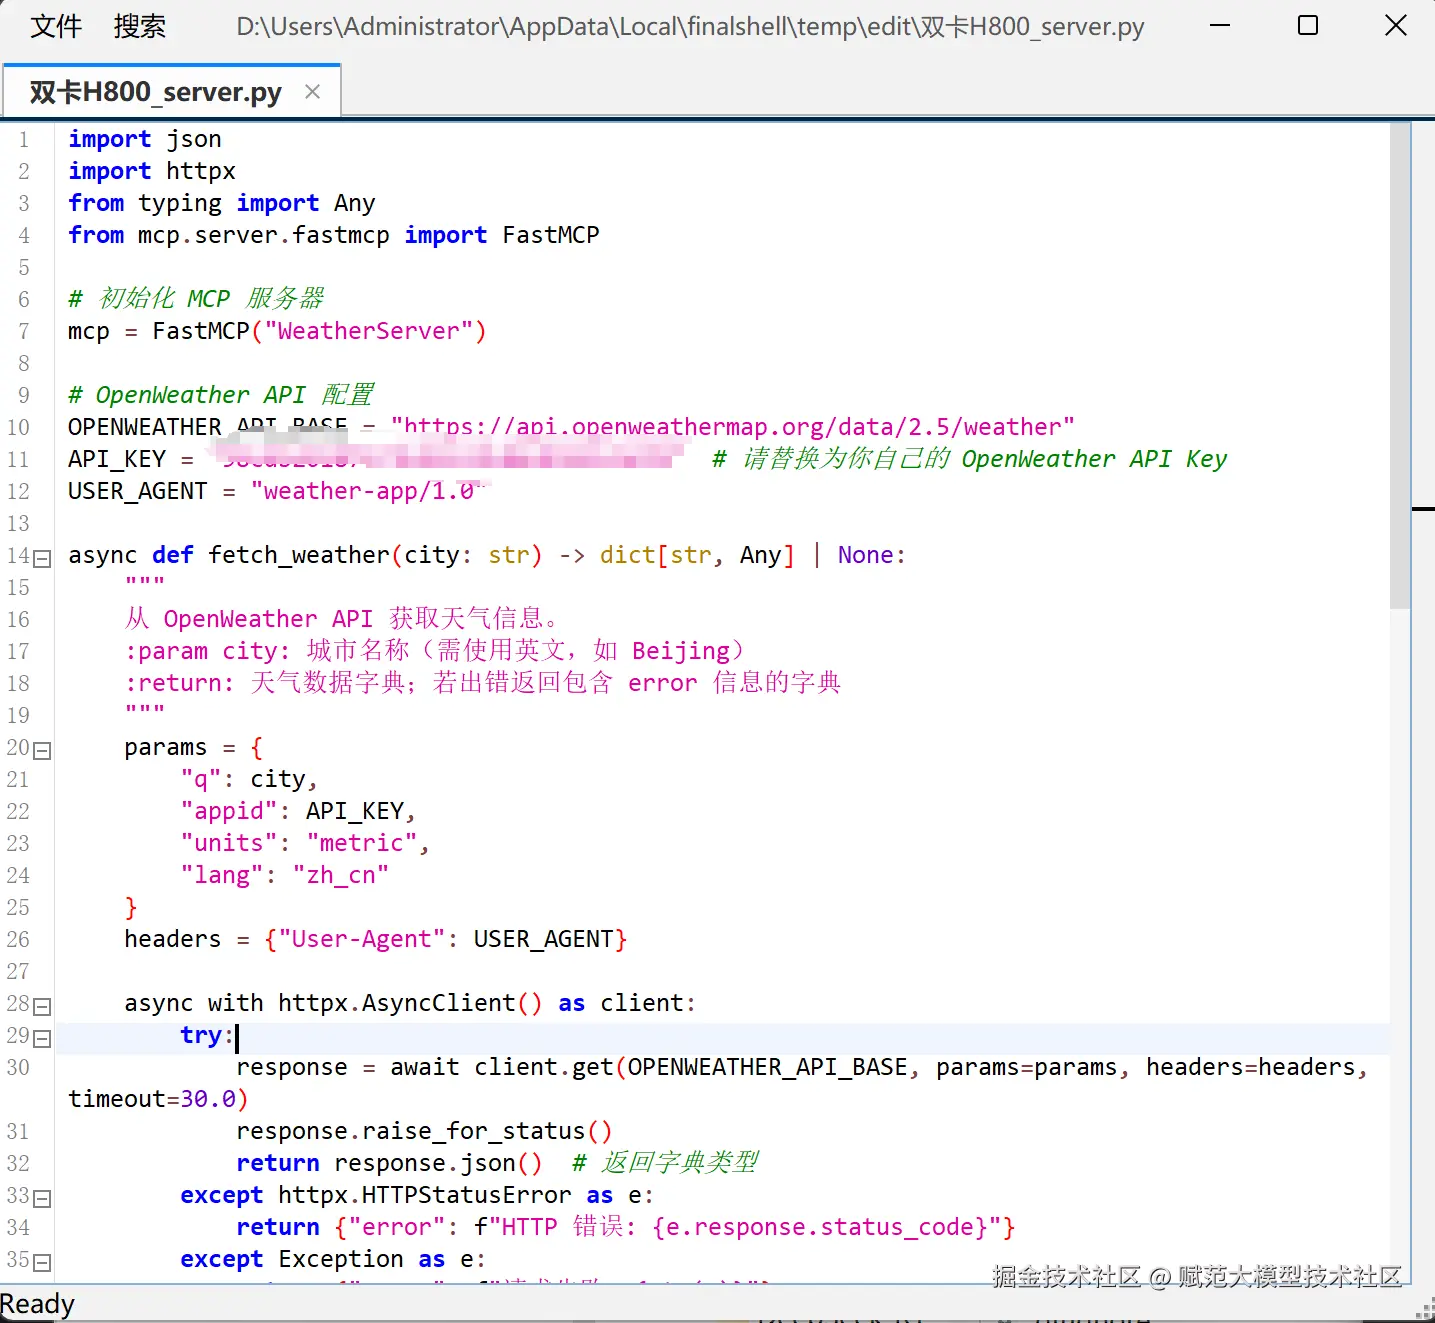Click the fetch_weather function name

(299, 555)
